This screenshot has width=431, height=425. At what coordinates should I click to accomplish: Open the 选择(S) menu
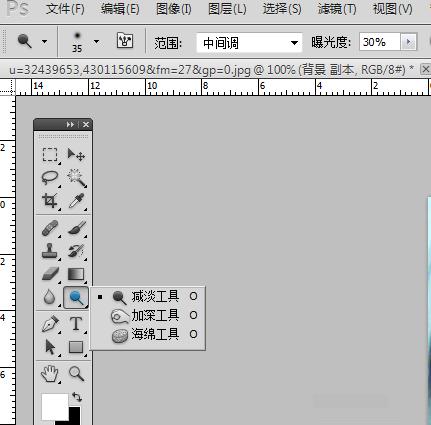click(282, 9)
